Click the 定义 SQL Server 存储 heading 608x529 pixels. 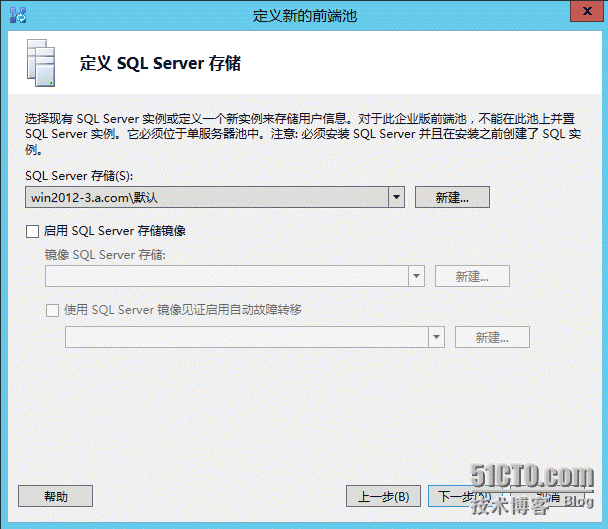160,63
